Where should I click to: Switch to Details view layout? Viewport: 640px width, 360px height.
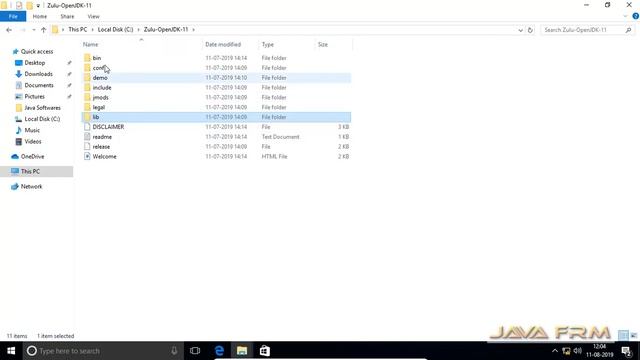tap(623, 336)
